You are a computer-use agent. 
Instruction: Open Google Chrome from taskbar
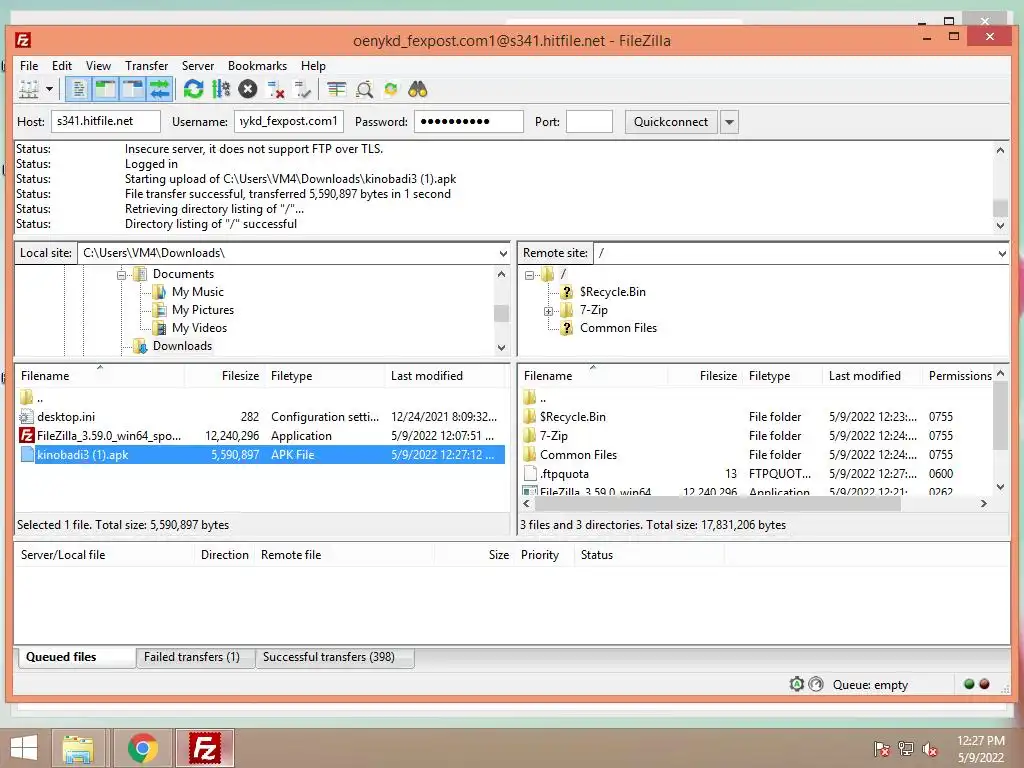click(142, 748)
